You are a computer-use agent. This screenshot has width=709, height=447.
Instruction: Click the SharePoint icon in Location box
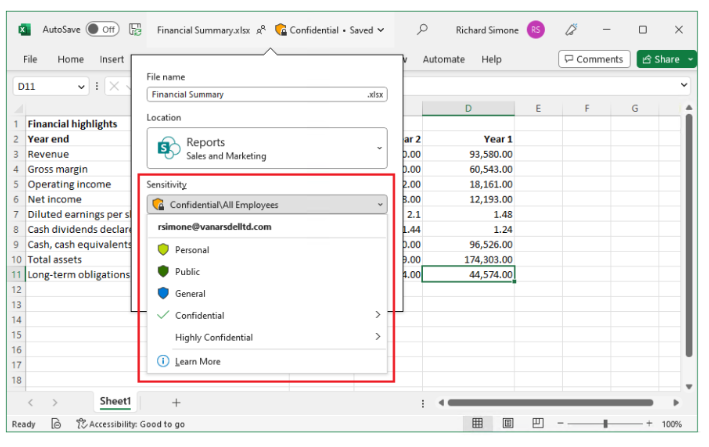point(168,148)
